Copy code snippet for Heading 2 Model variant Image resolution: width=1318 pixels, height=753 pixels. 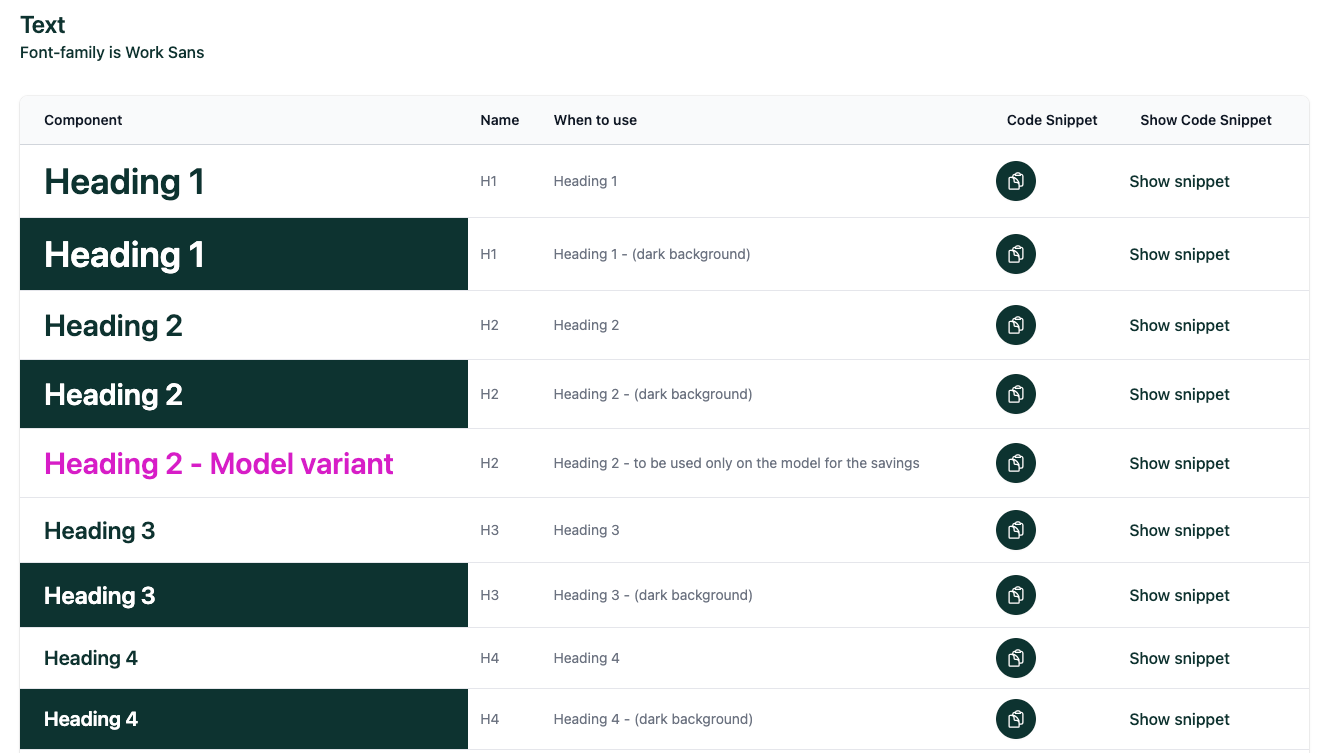point(1016,463)
